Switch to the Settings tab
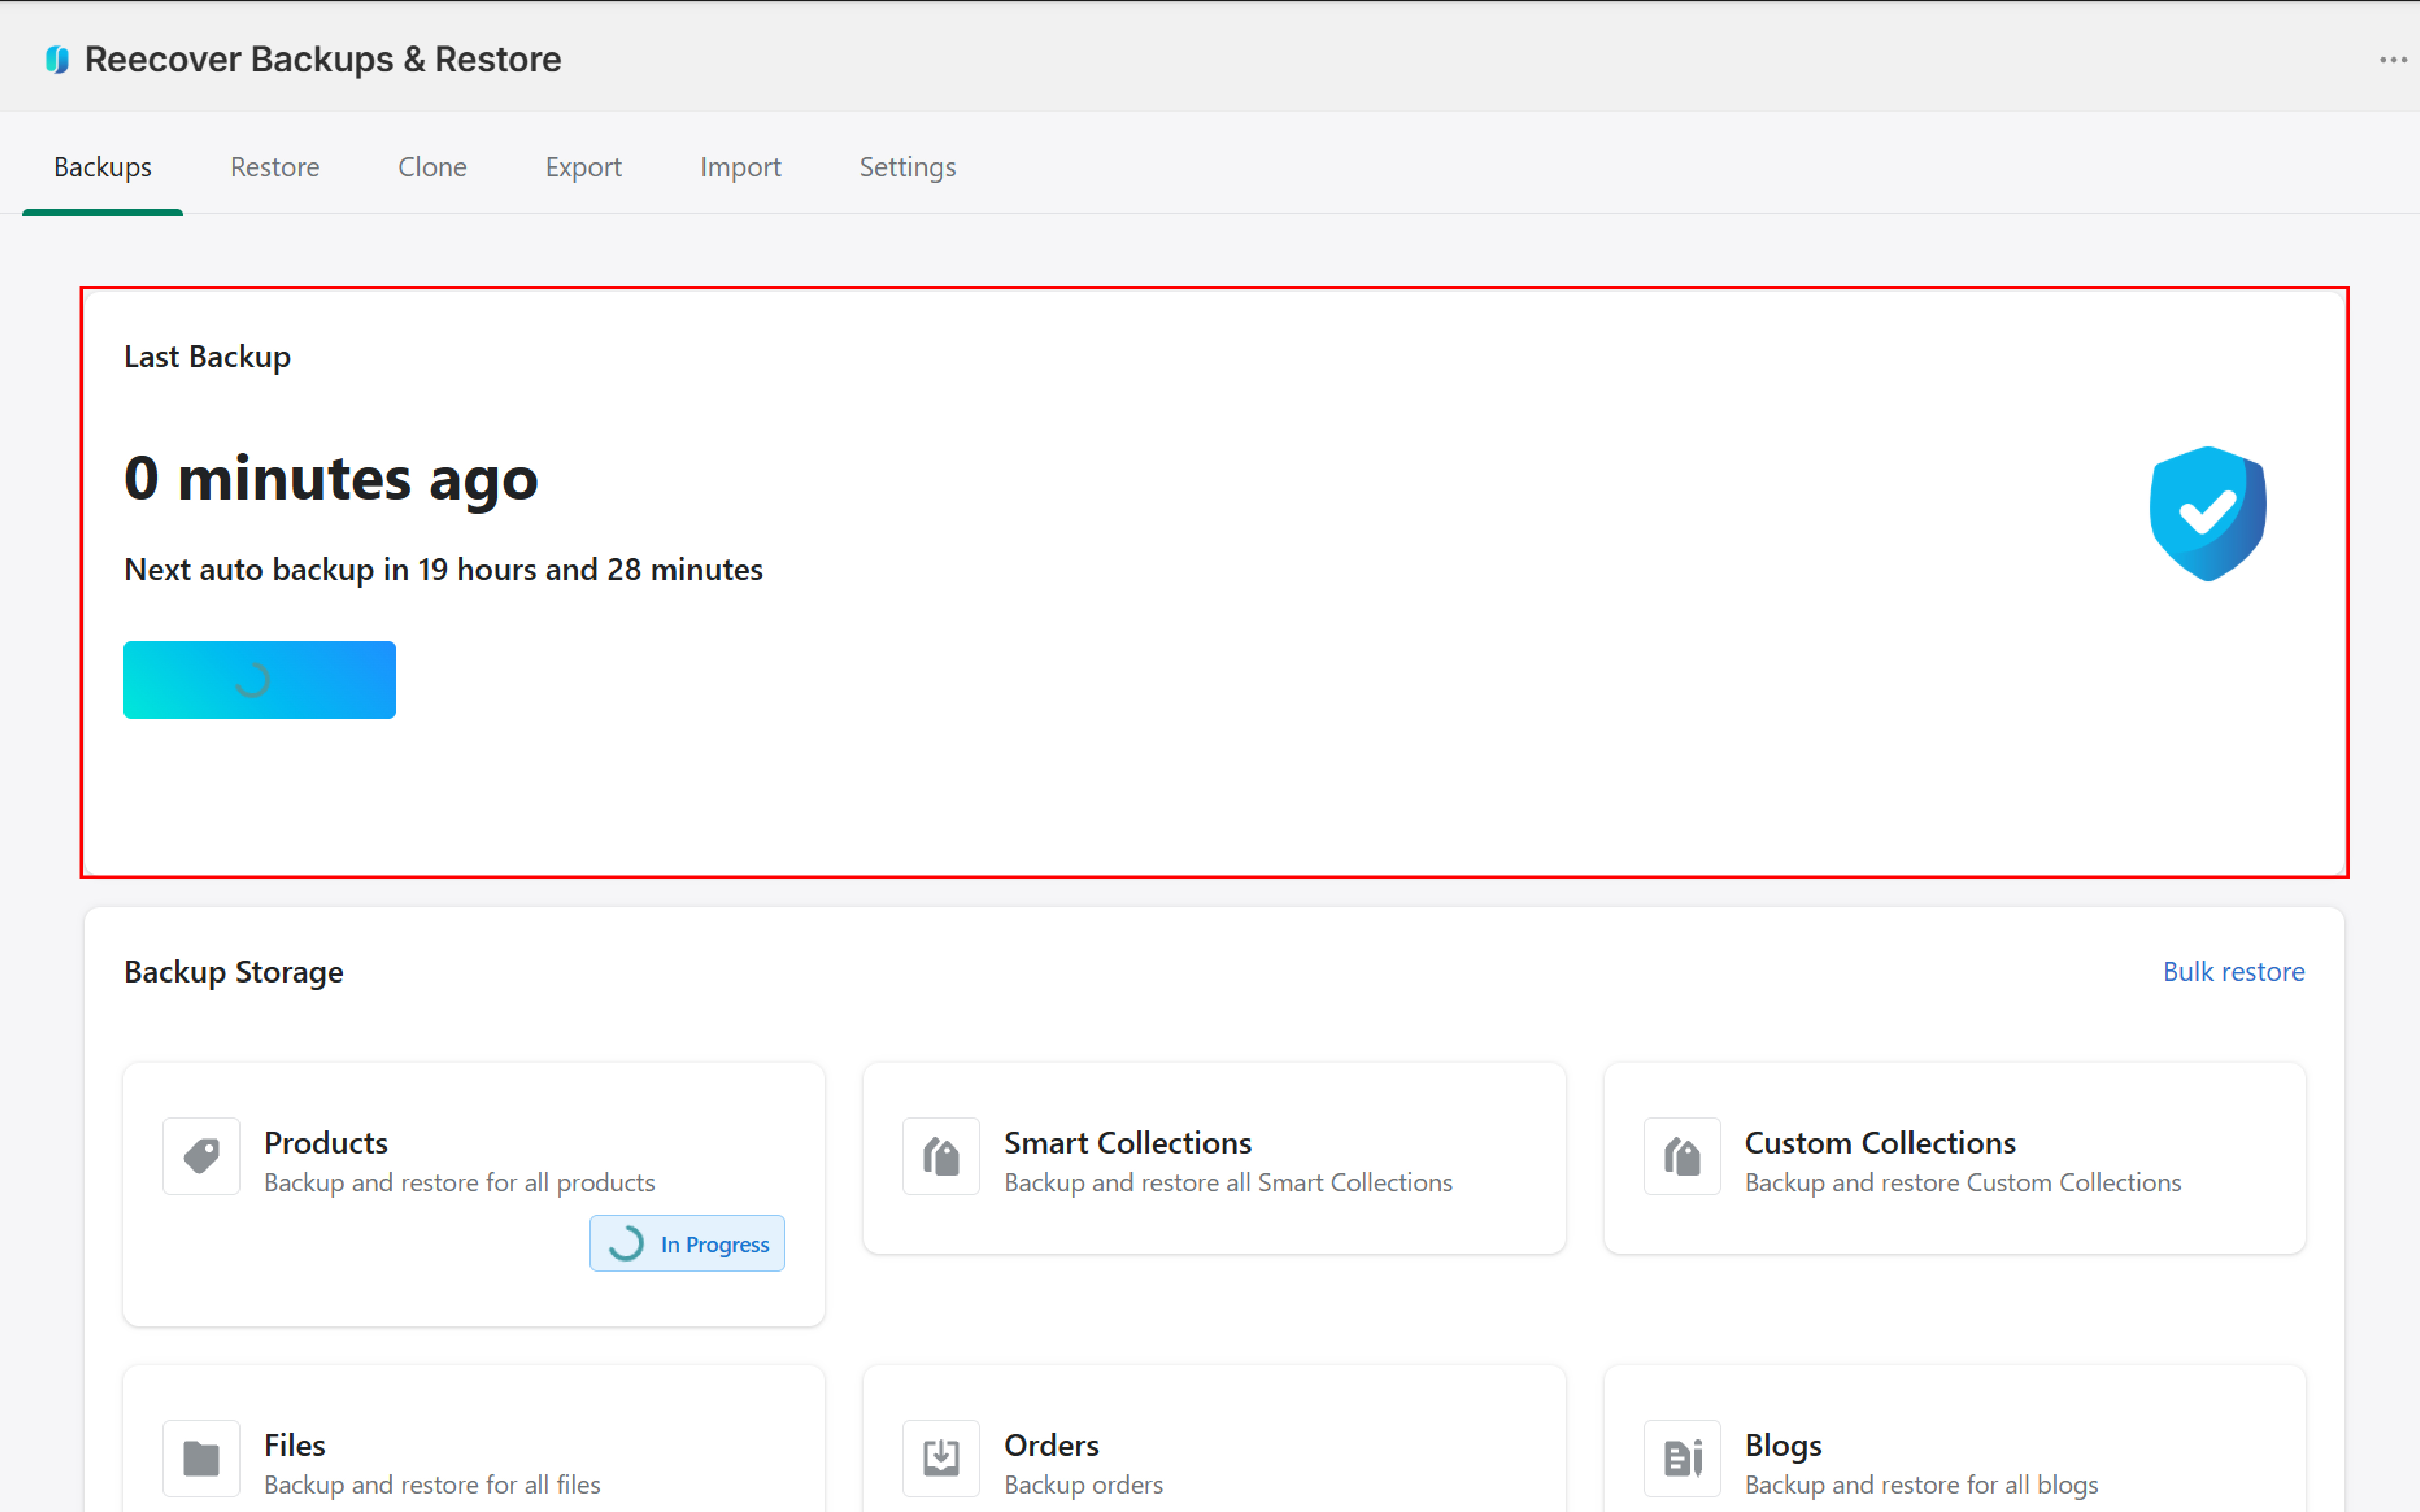This screenshot has height=1512, width=2420. click(907, 167)
